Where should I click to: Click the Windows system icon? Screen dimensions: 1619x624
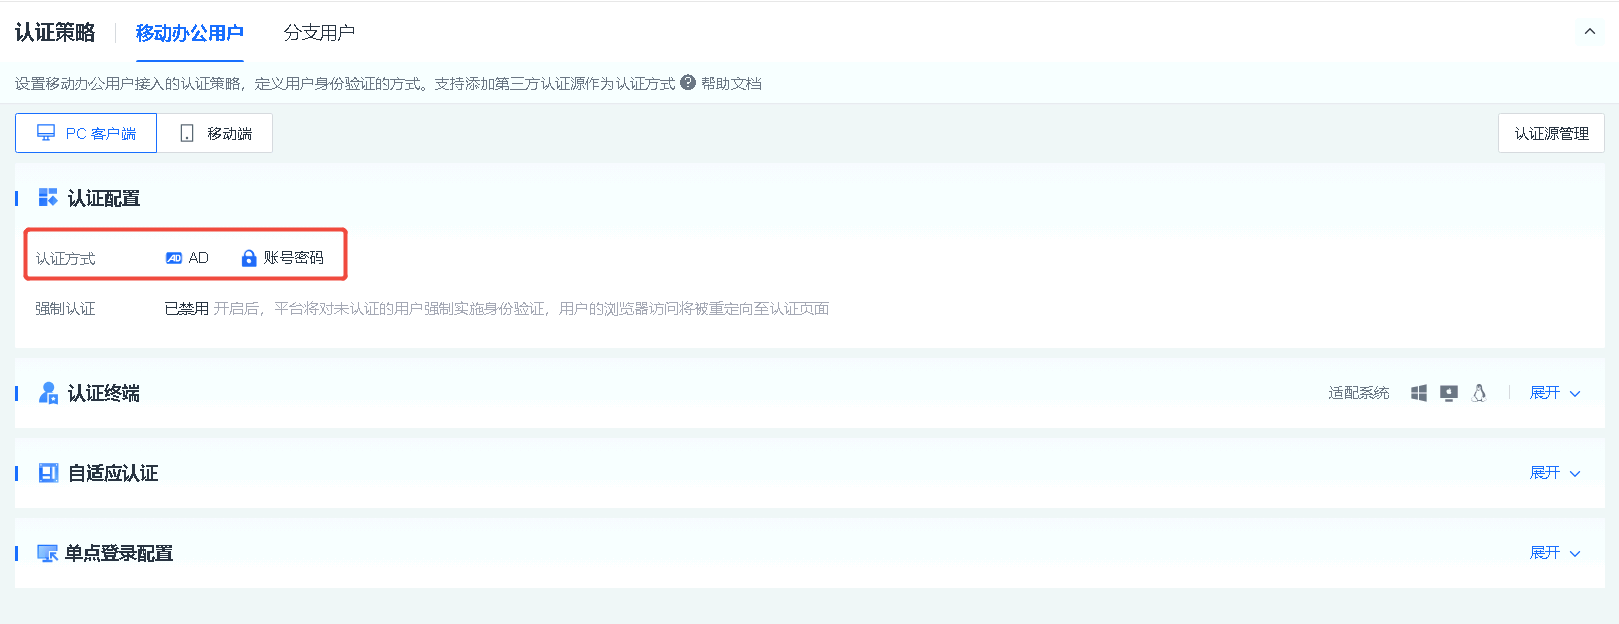(1419, 393)
